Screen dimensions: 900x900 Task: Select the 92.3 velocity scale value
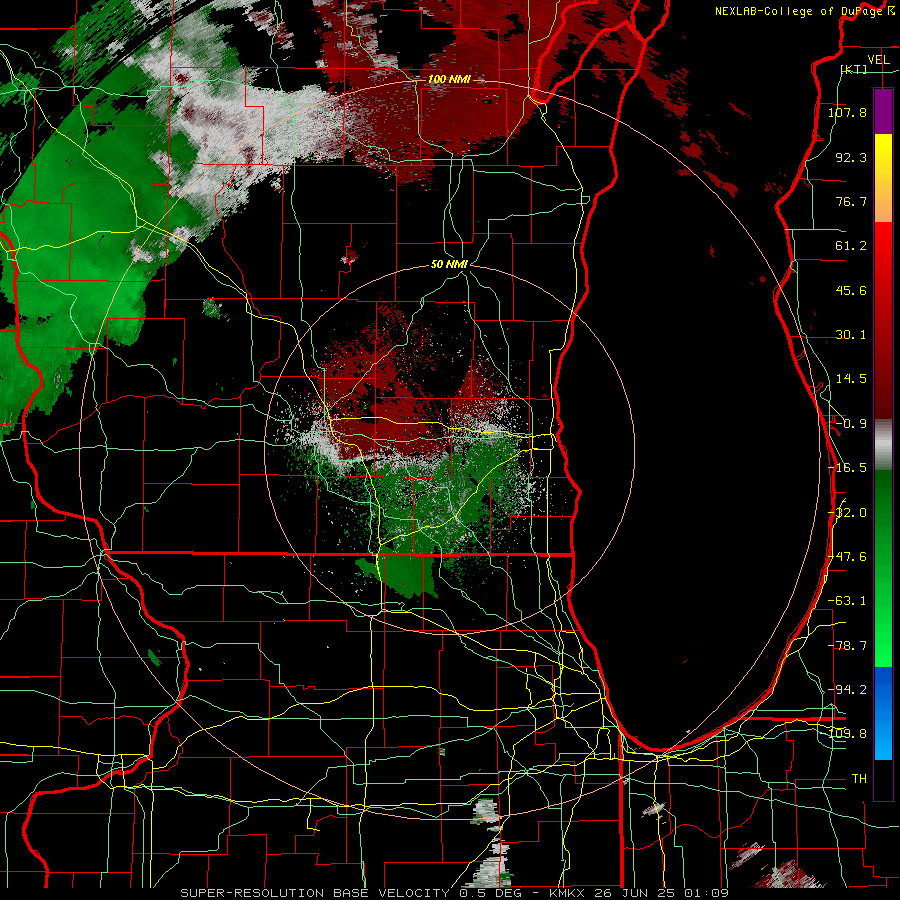coord(851,157)
